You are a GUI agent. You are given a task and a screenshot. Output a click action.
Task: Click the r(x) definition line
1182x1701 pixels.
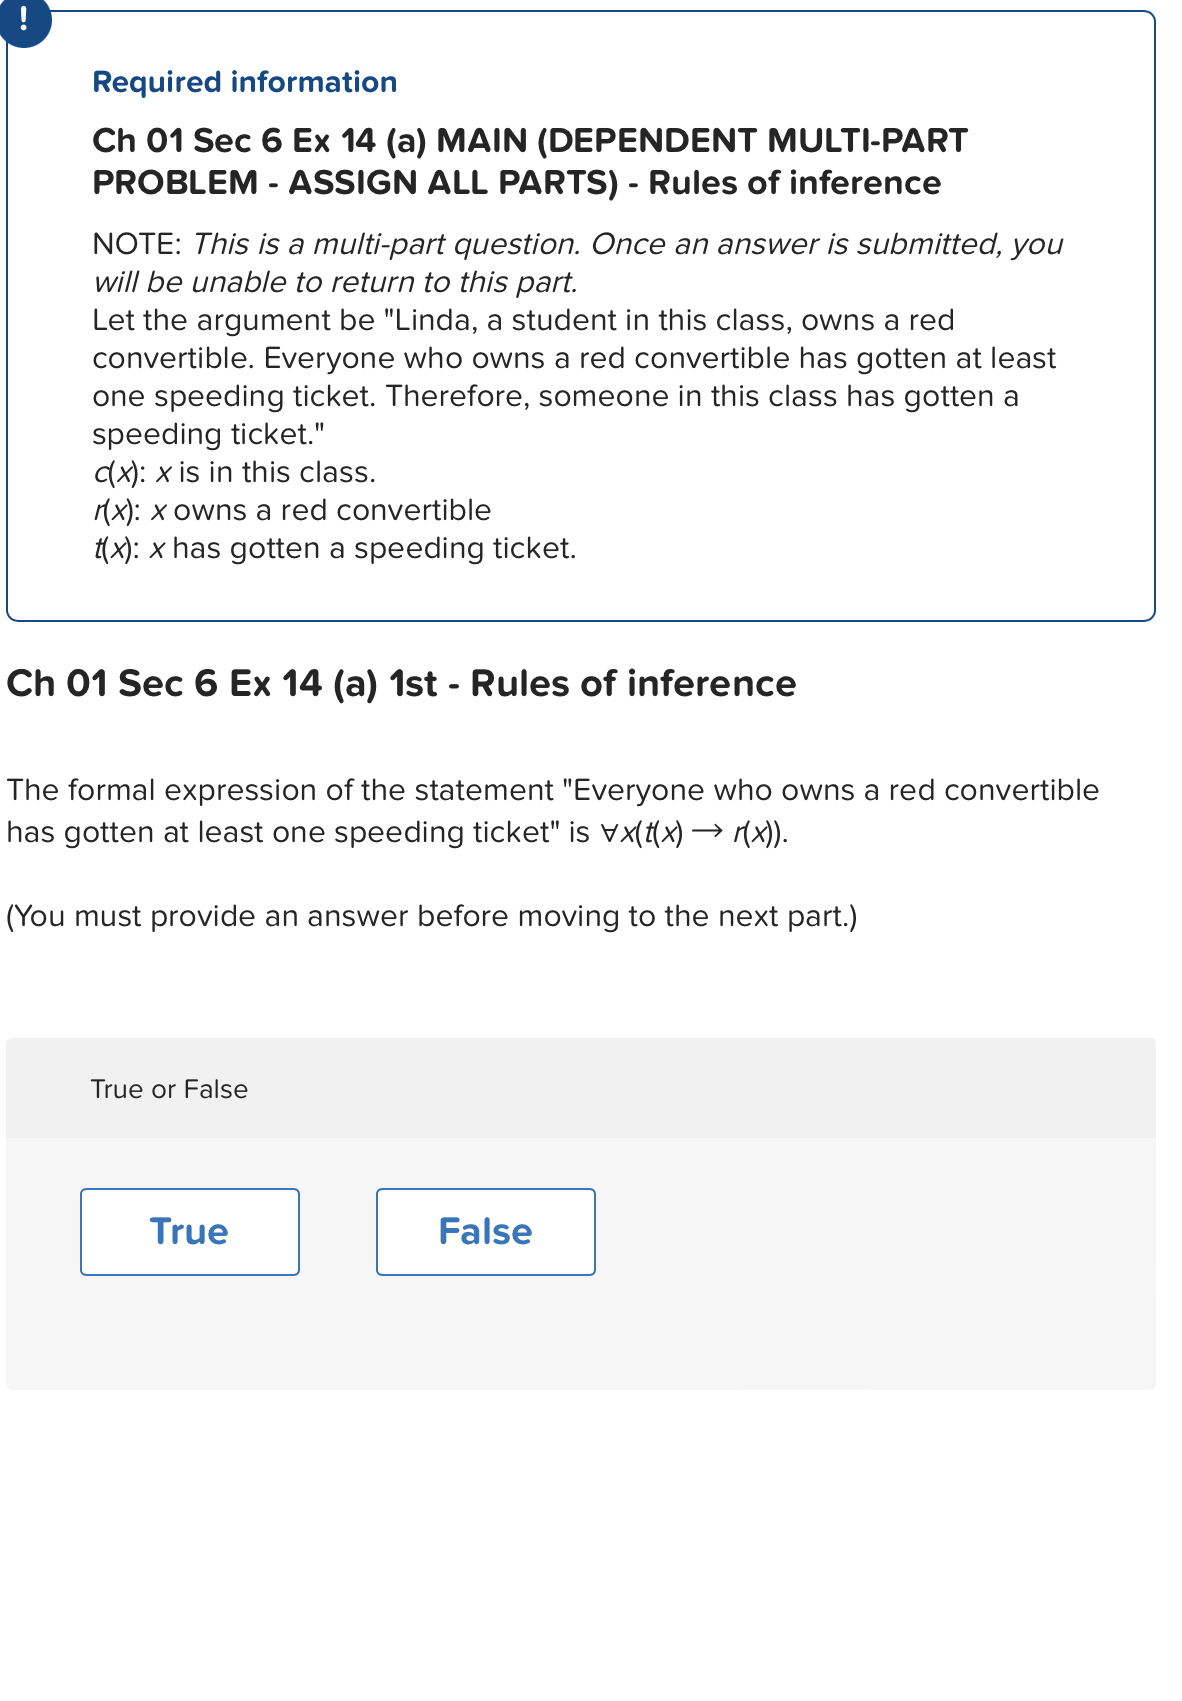[x=290, y=510]
